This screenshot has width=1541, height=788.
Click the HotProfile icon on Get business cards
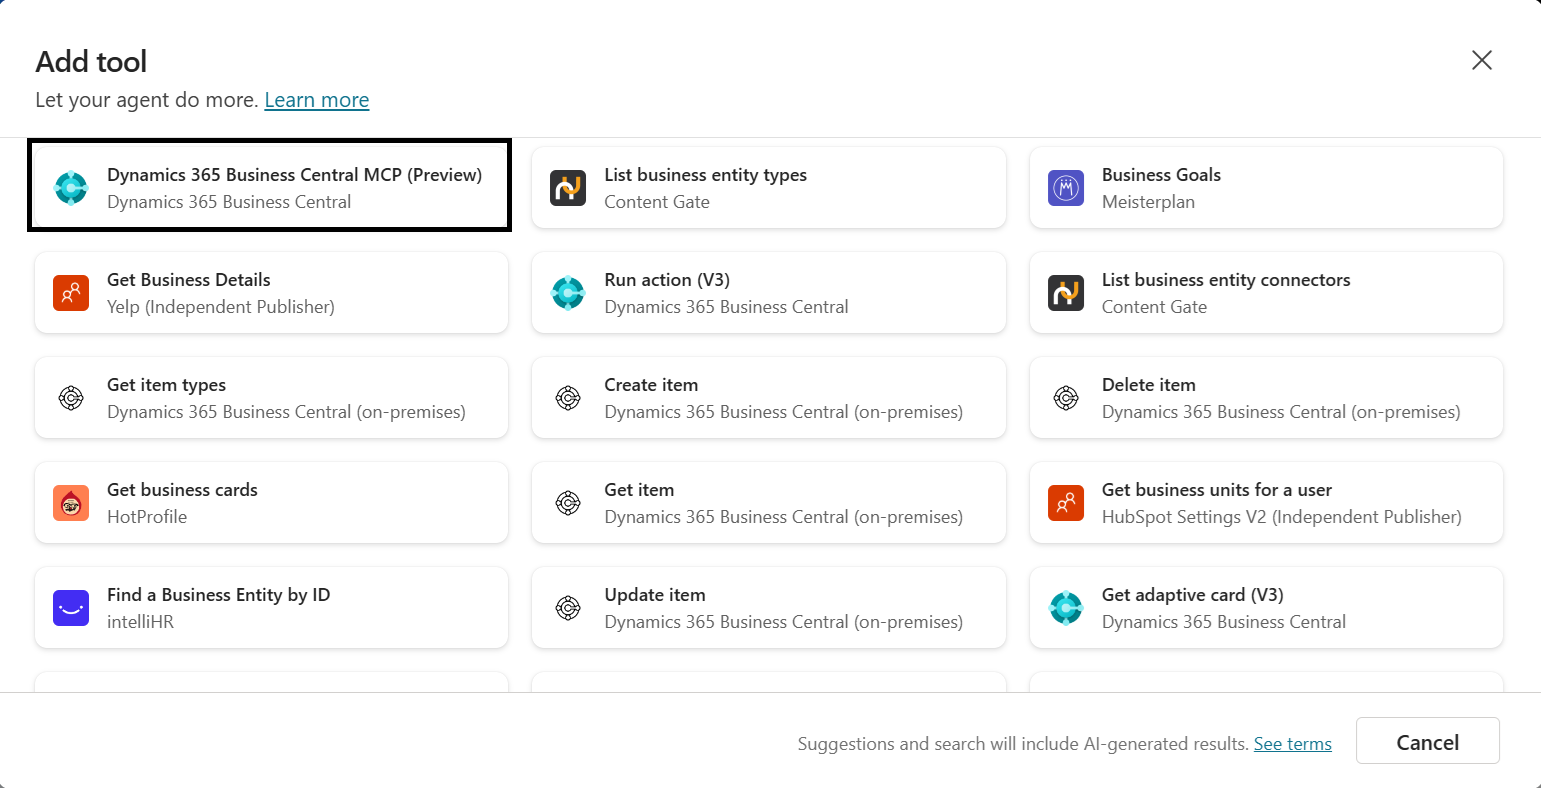71,502
